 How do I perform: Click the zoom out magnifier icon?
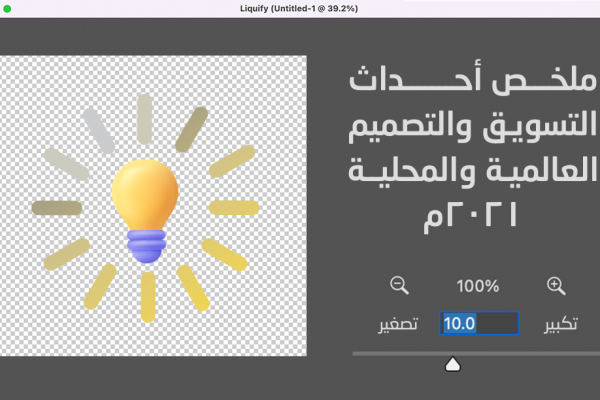pos(400,286)
